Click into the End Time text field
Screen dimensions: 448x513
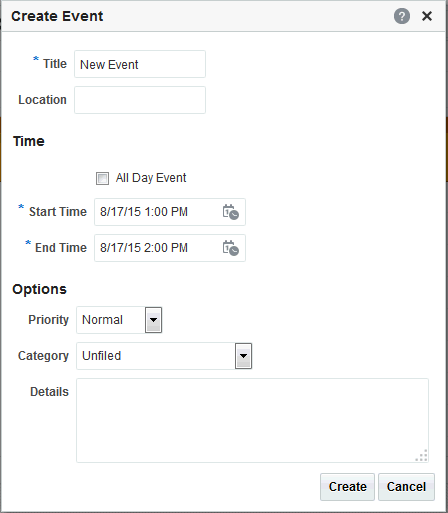point(158,248)
